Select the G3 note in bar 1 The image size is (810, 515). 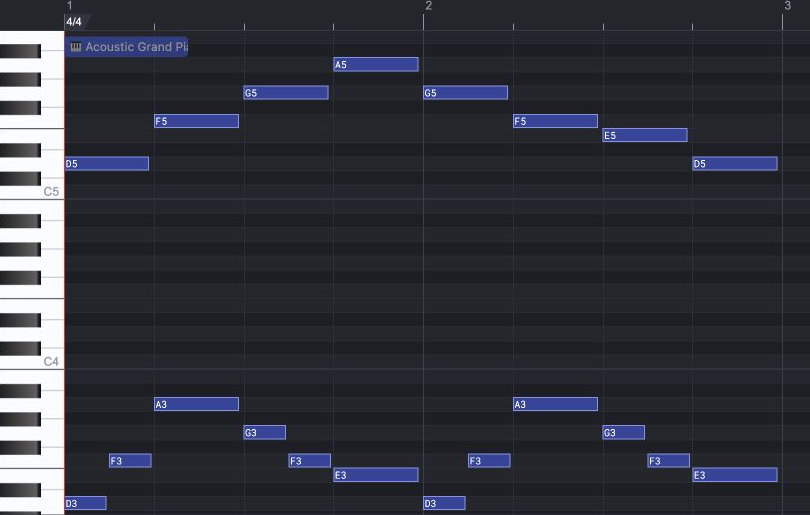pos(264,432)
